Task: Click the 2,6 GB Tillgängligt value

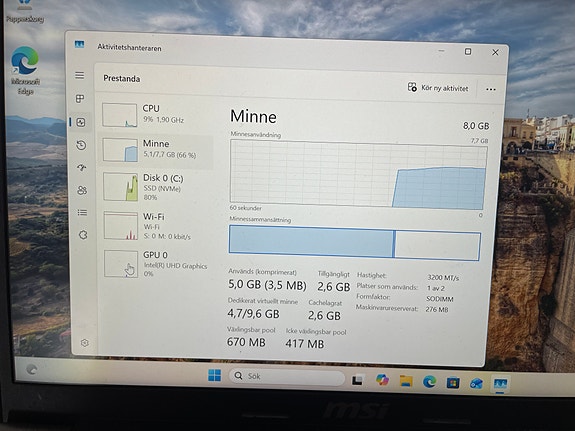Action: (x=334, y=286)
